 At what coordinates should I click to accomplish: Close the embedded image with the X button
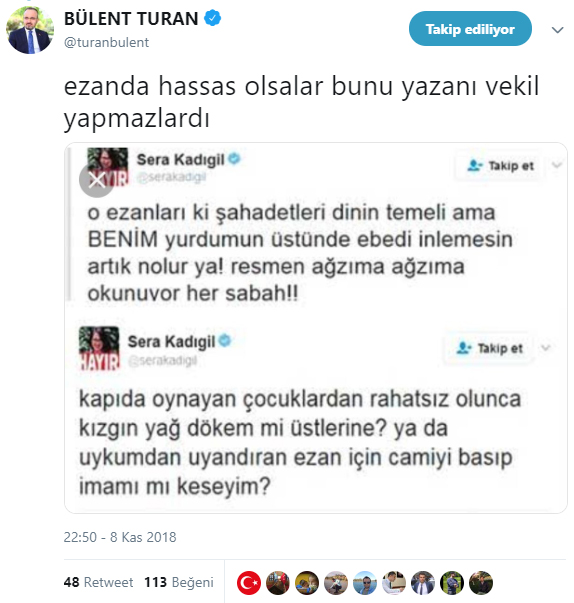pyautogui.click(x=96, y=180)
